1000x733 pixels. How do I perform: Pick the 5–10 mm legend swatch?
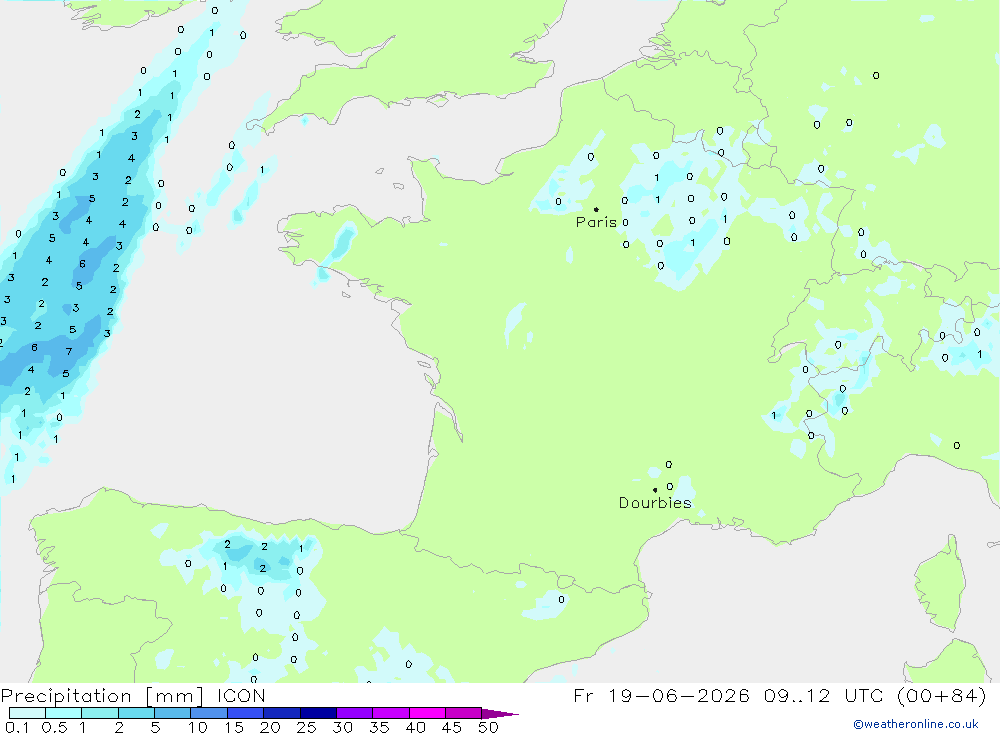click(x=172, y=713)
